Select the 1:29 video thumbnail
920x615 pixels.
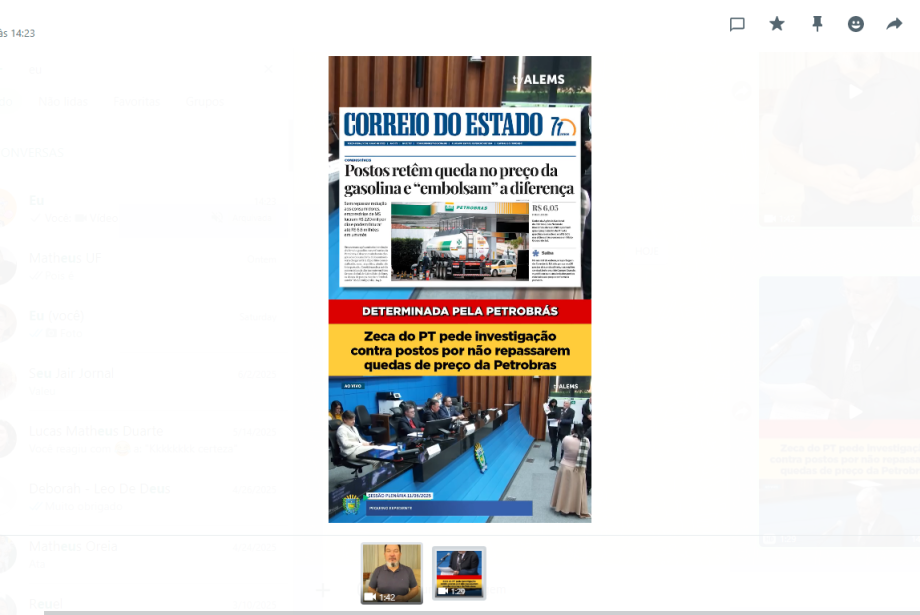tap(459, 573)
